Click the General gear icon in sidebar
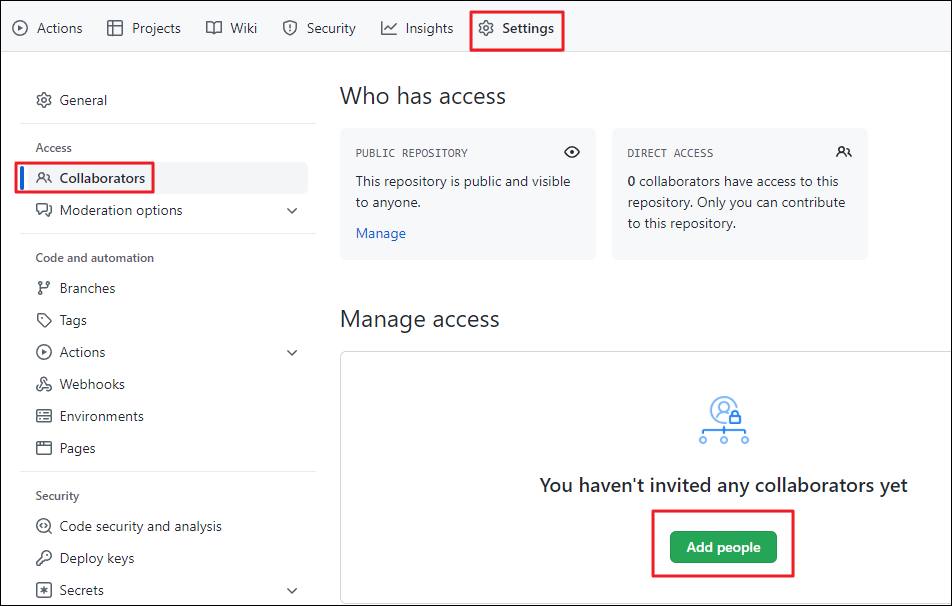The image size is (952, 606). click(44, 100)
